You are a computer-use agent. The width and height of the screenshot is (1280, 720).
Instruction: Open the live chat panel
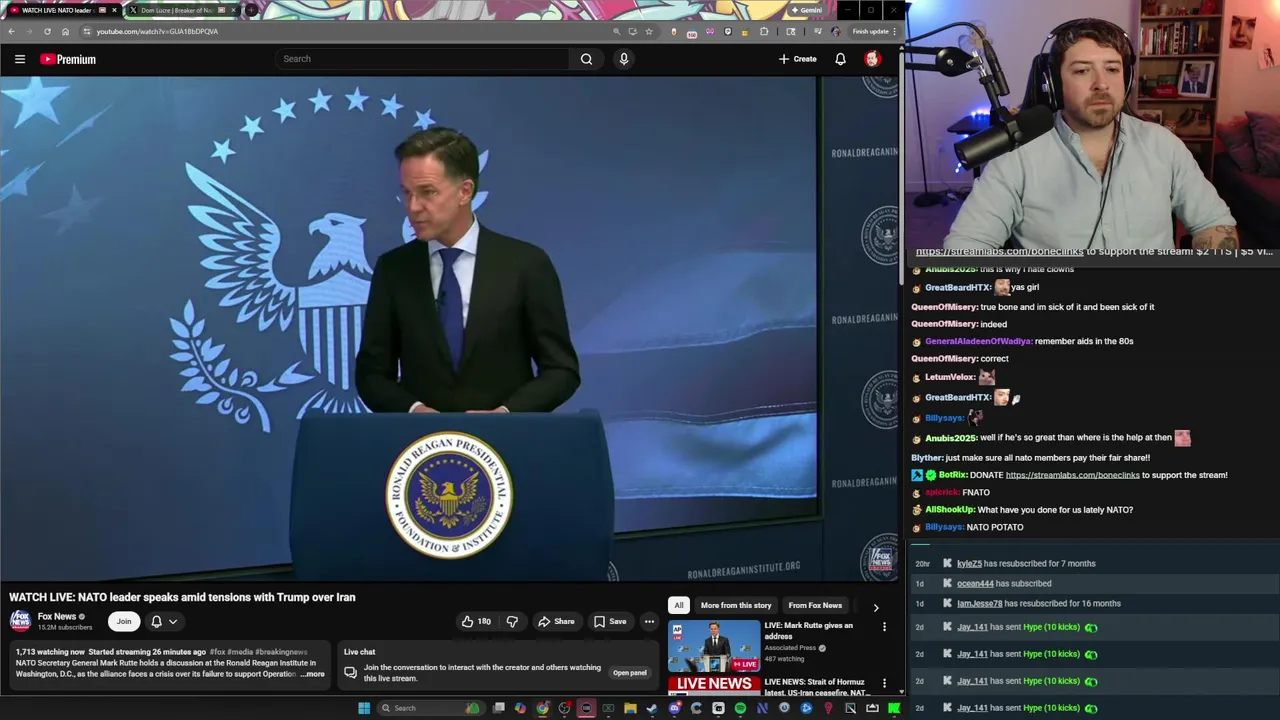[630, 673]
